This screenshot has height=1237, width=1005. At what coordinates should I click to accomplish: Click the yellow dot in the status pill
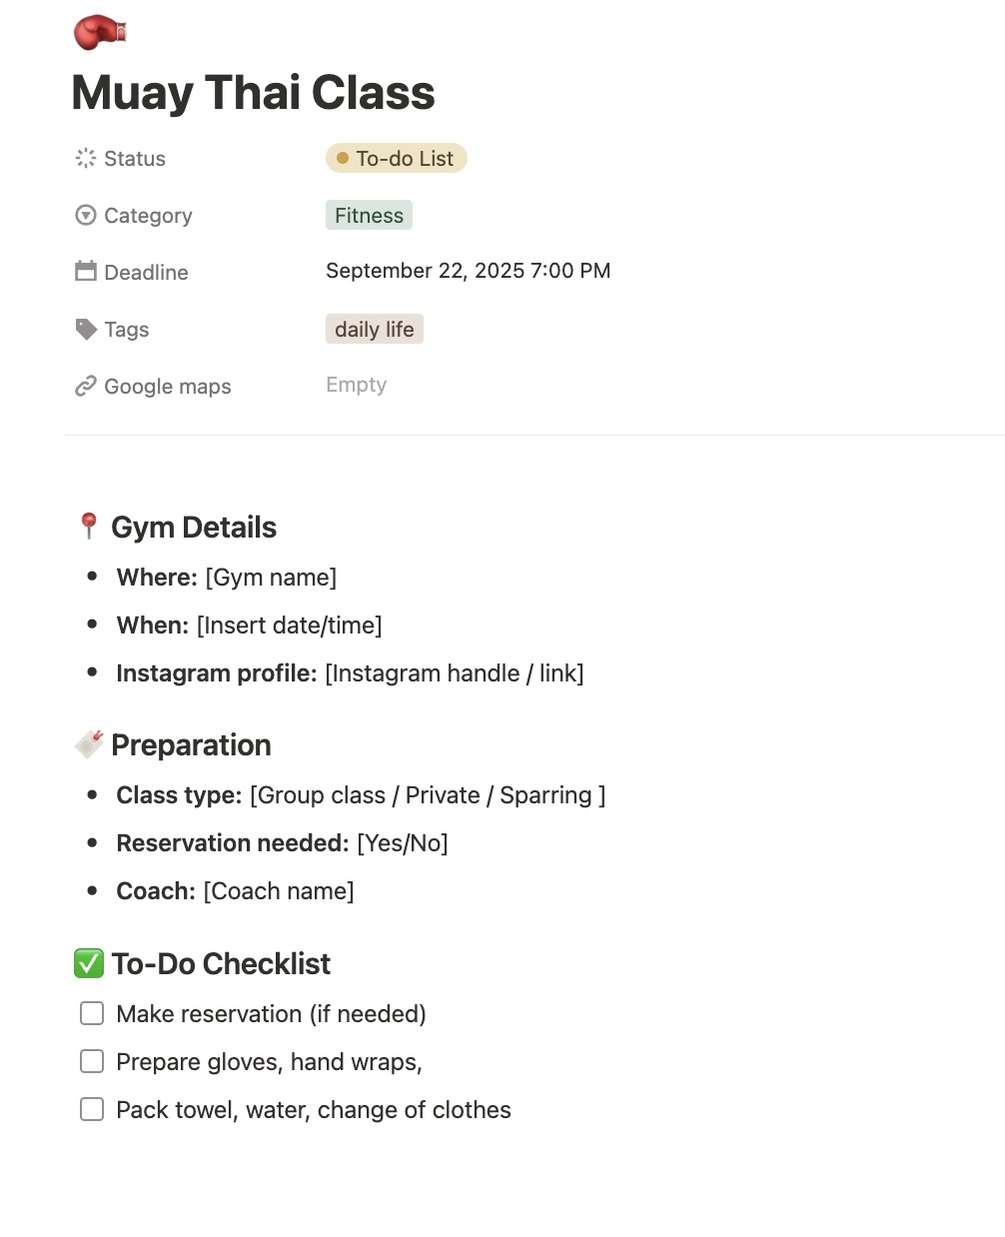click(342, 158)
